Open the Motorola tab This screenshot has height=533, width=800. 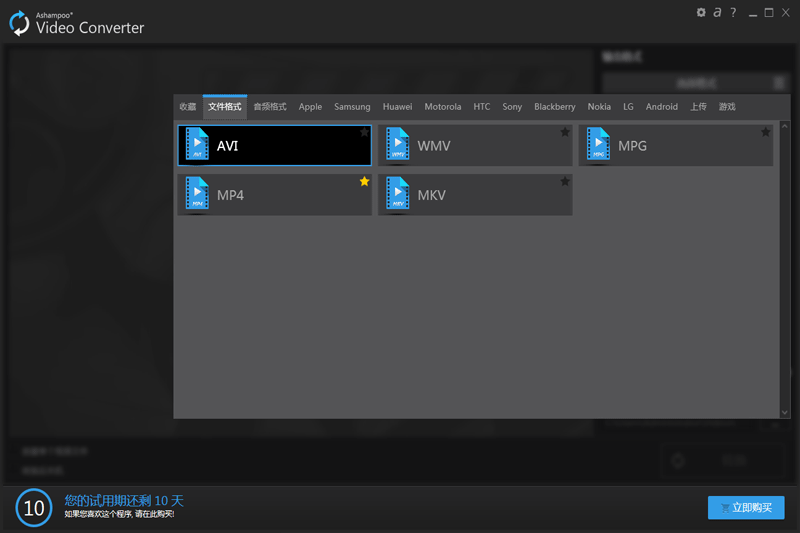[x=443, y=107]
